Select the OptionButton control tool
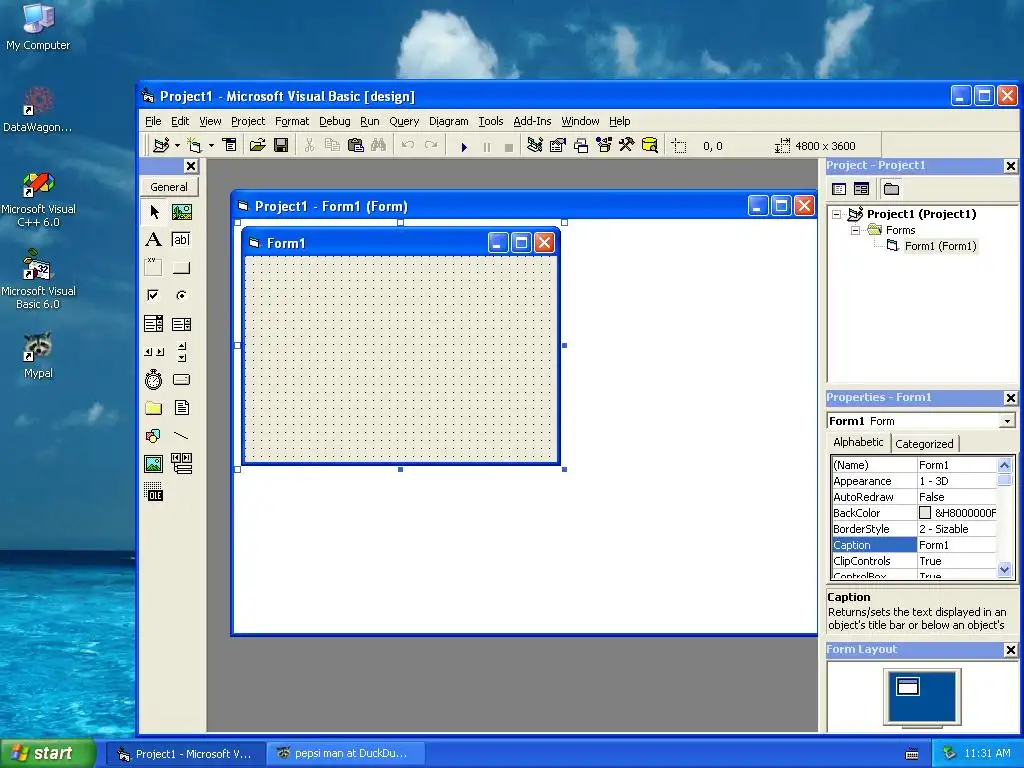The width and height of the screenshot is (1024, 768). point(182,295)
